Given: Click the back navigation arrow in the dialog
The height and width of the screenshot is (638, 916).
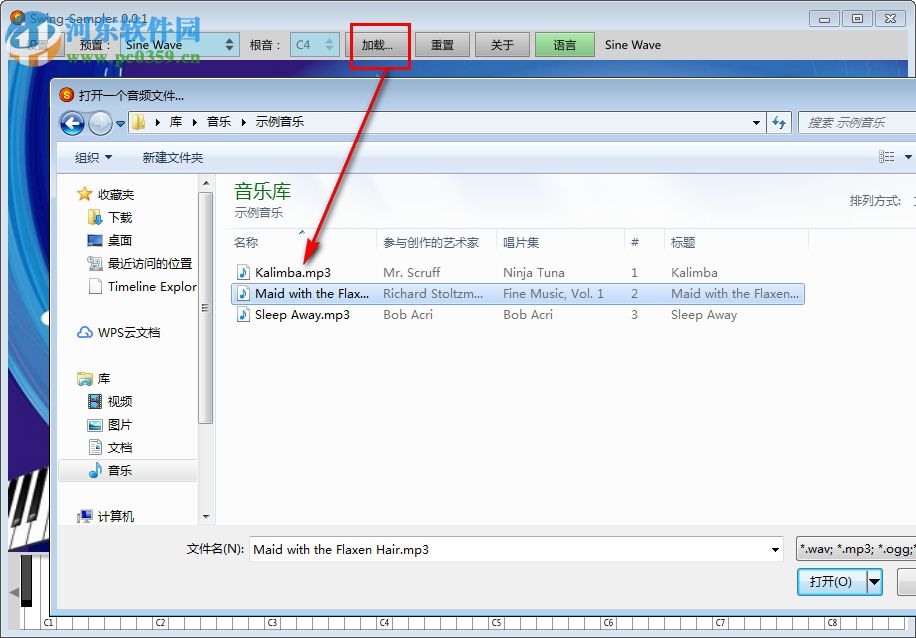Looking at the screenshot, I should coord(71,122).
